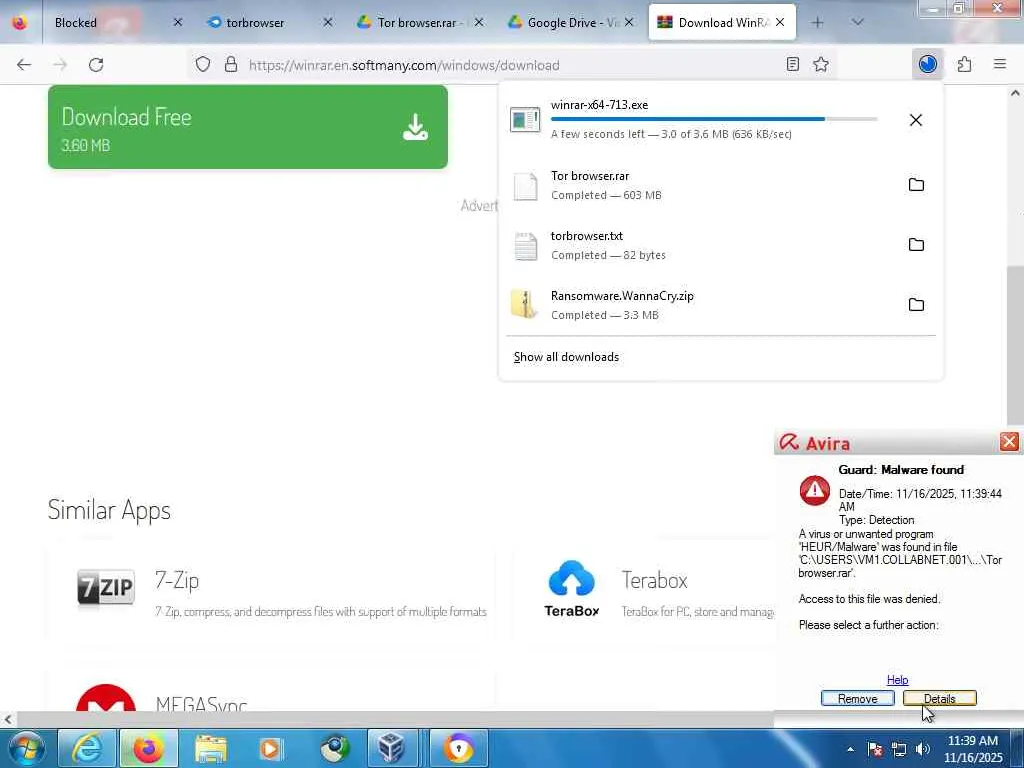The height and width of the screenshot is (768, 1024).
Task: Switch to the Google Drive tab
Action: tap(569, 22)
